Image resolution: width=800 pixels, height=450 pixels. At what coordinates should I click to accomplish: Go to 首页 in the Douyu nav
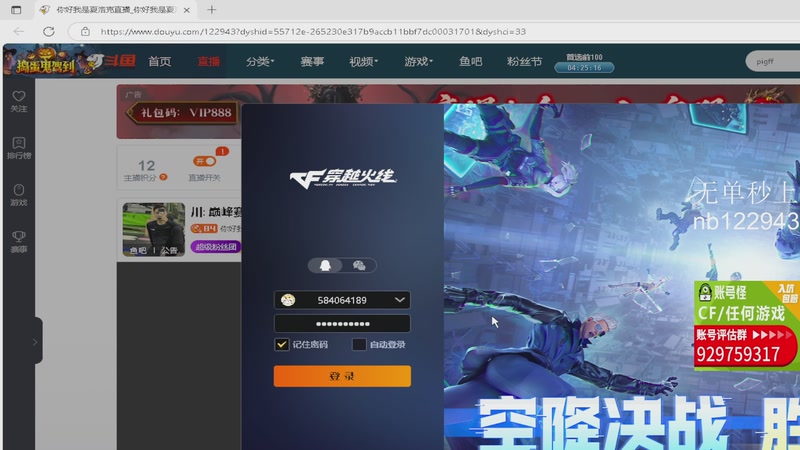pos(160,61)
